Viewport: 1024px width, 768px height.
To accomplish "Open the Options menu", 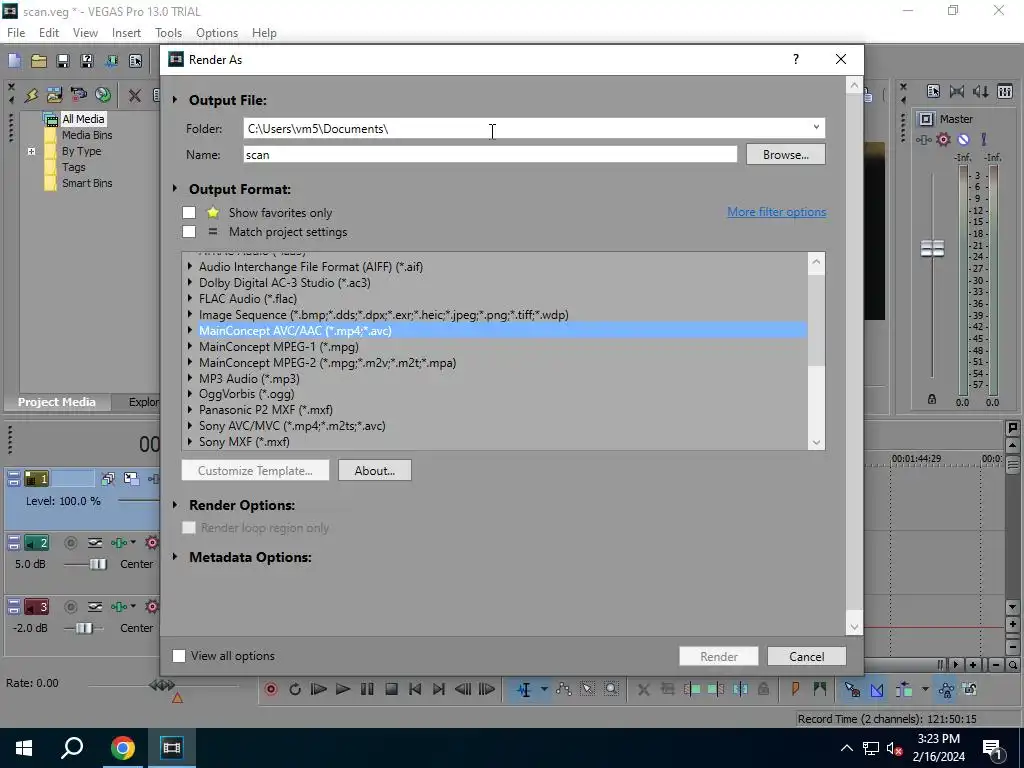I will (217, 33).
